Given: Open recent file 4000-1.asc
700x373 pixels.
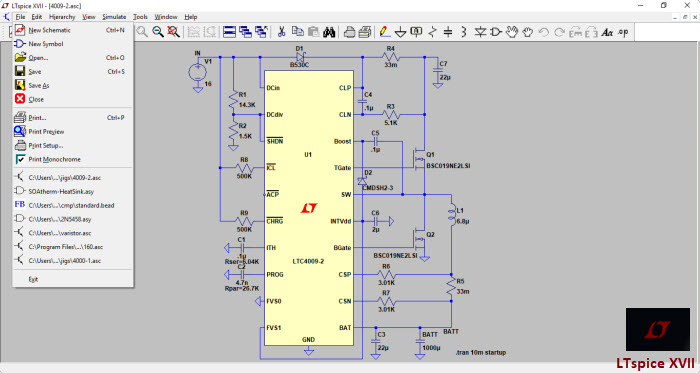Looking at the screenshot, I should click(73, 261).
